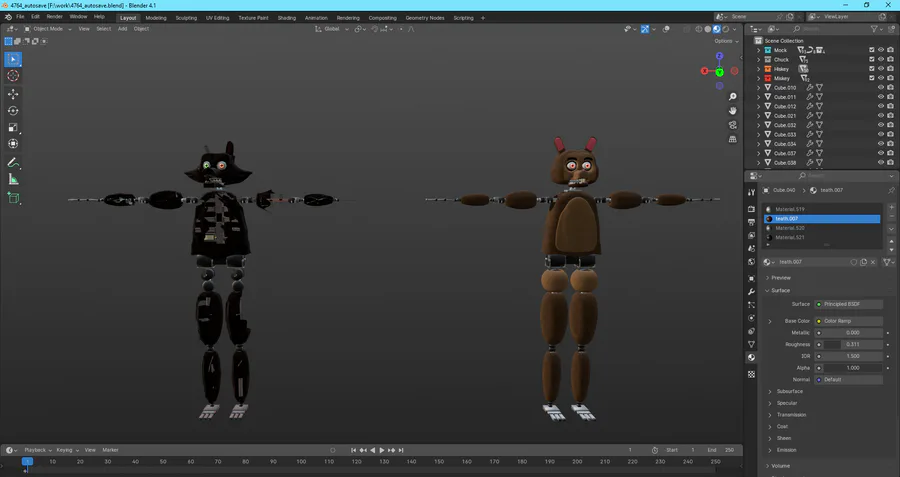
Task: Open the World properties tab
Action: tap(751, 262)
